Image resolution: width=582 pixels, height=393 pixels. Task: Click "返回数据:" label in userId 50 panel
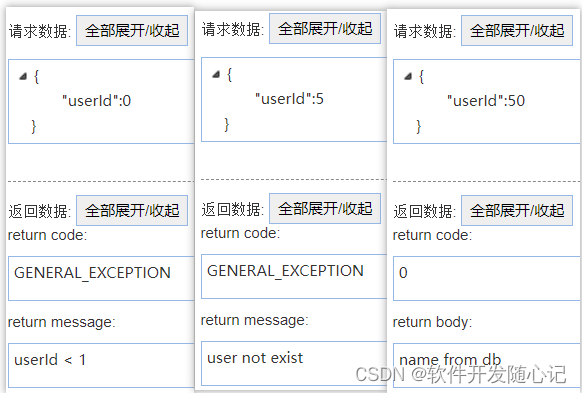pyautogui.click(x=425, y=211)
